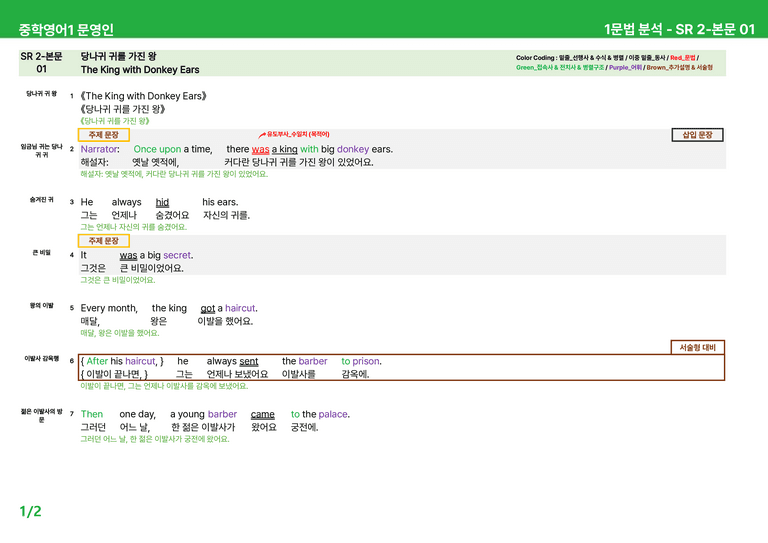Click the Korean phrase '{ 이발이 끝나면, }'

(114, 374)
